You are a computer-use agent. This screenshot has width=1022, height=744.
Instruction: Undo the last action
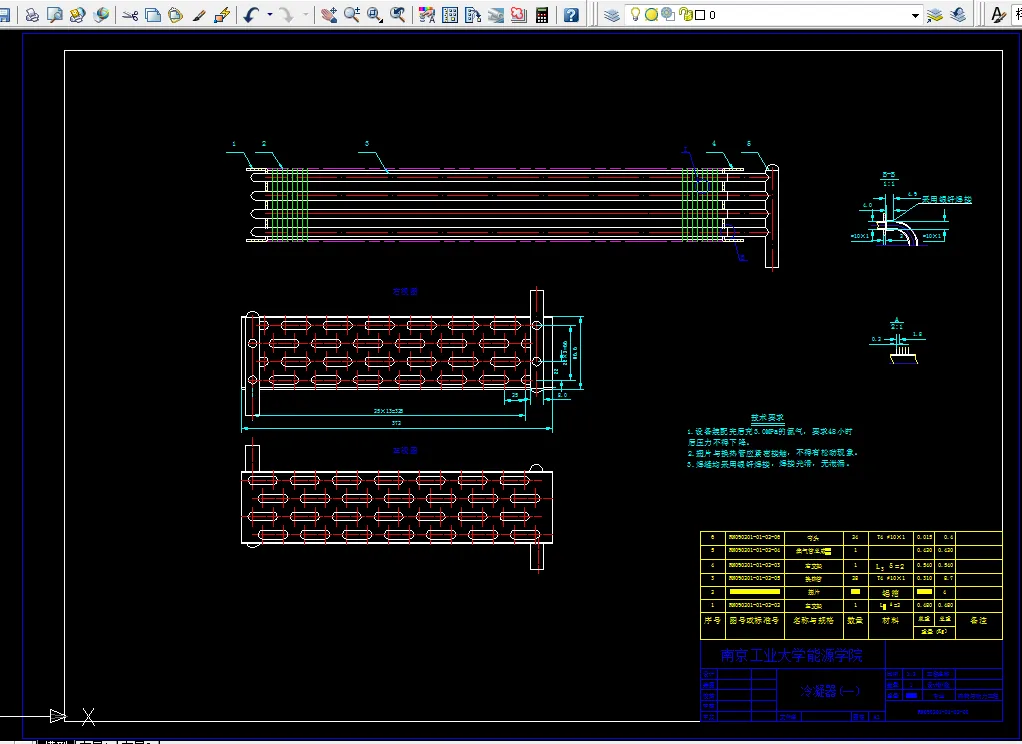(251, 14)
